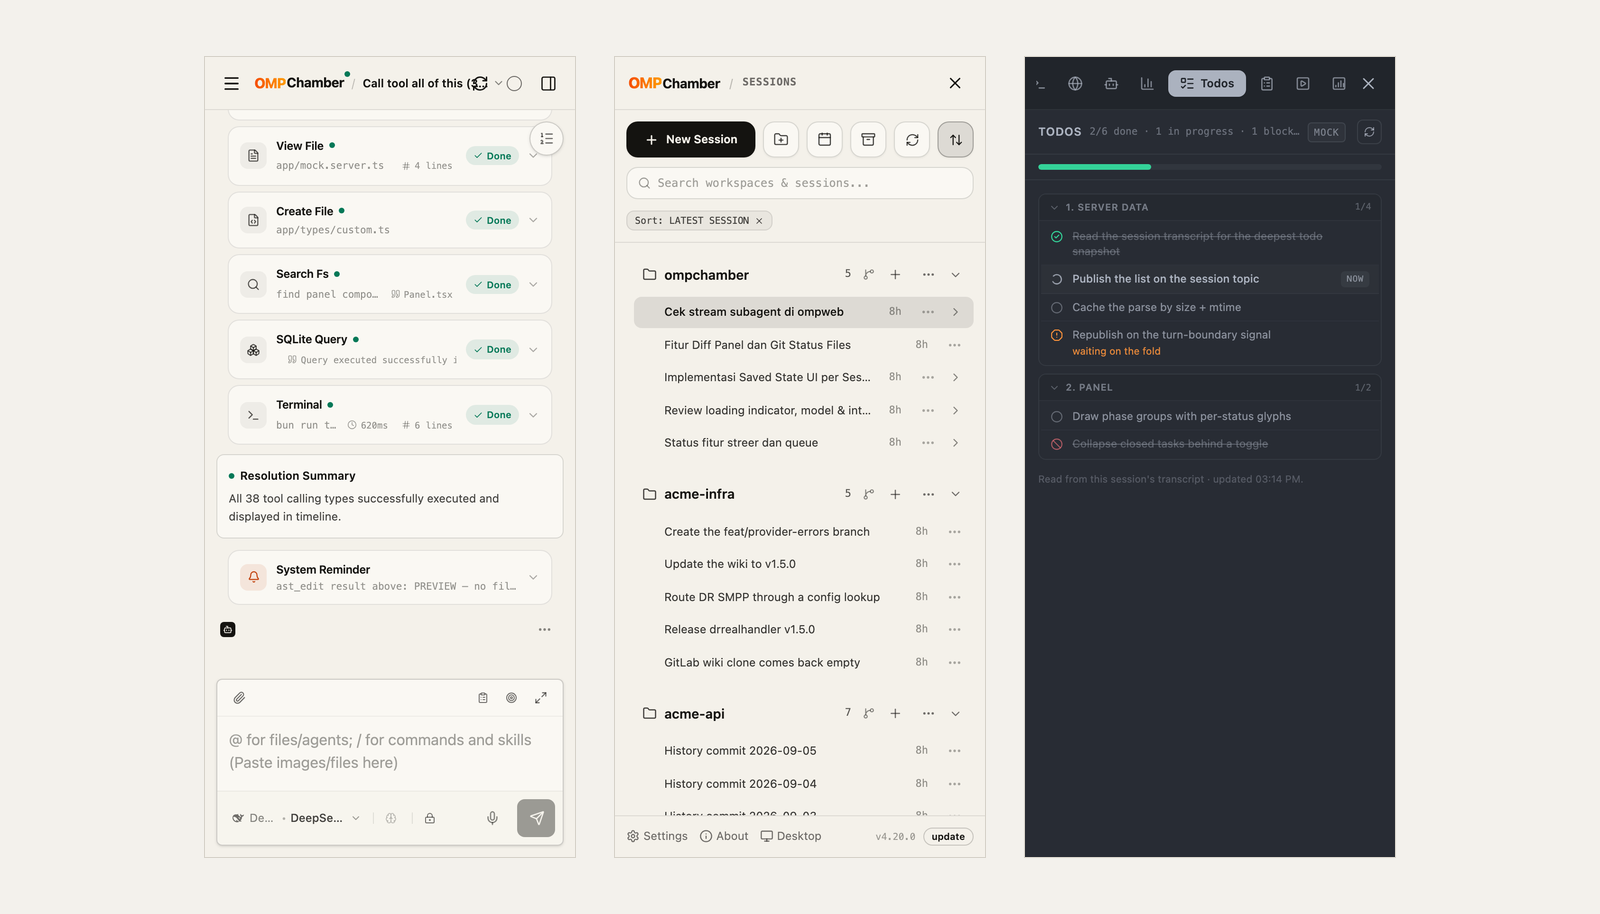The image size is (1600, 914).
Task: Start voice input with the microphone icon
Action: tap(492, 818)
